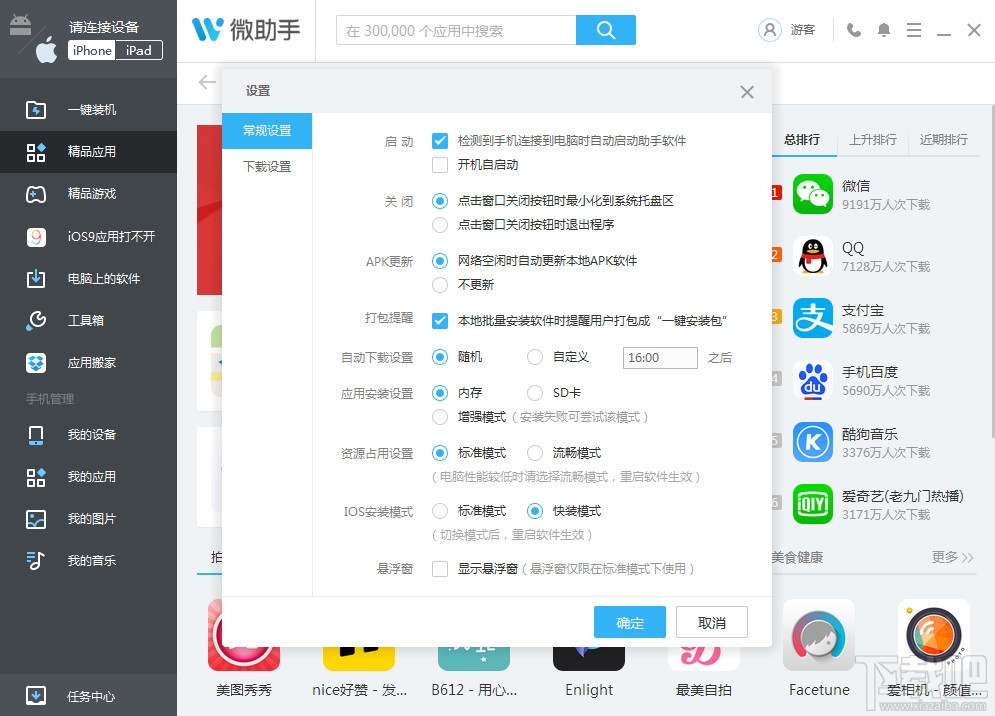This screenshot has width=995, height=716.
Task: Switch to the 下载设置 tab
Action: 268,166
